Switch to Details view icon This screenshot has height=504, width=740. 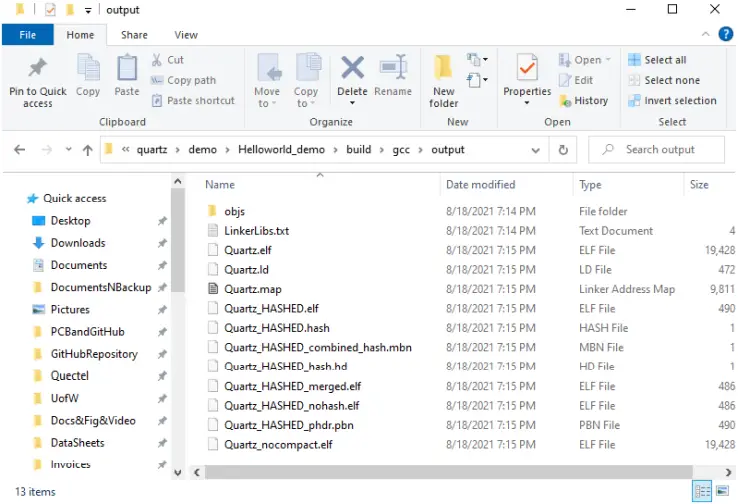(x=702, y=491)
